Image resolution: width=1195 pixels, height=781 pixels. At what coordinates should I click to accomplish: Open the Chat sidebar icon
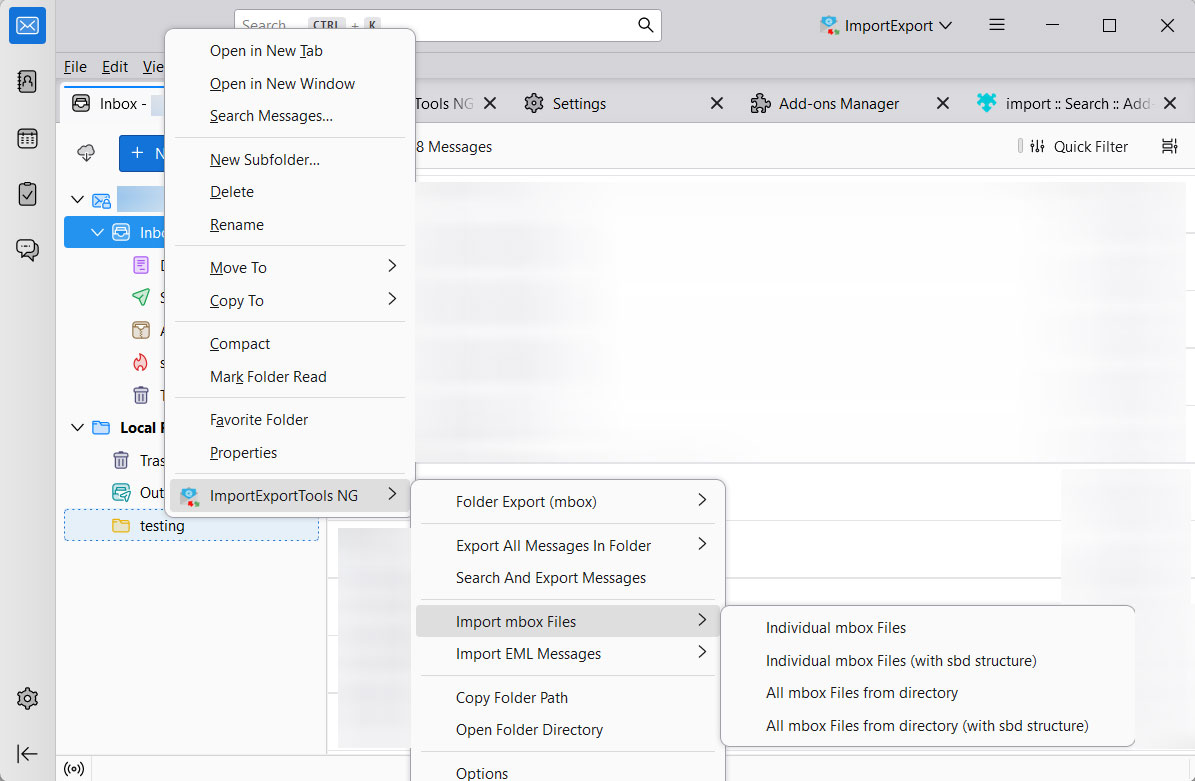point(27,250)
